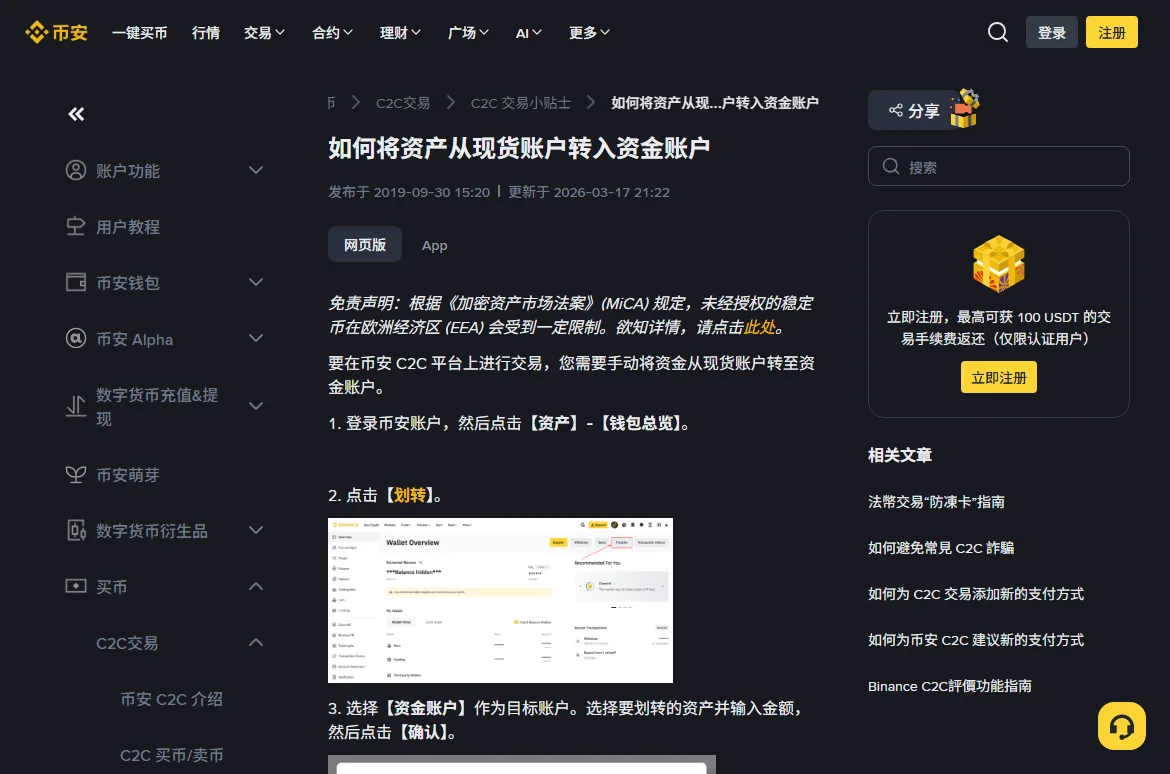Click the share icon next to 分享
The height and width of the screenshot is (774, 1170).
click(x=895, y=110)
